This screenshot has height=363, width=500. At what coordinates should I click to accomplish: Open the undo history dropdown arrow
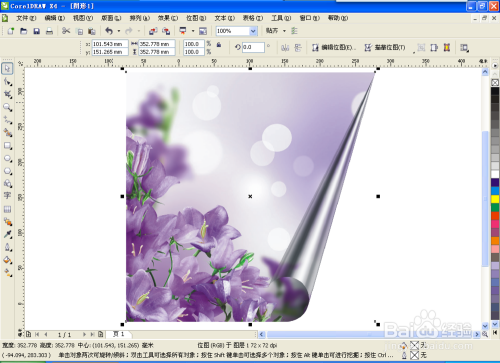coord(119,31)
